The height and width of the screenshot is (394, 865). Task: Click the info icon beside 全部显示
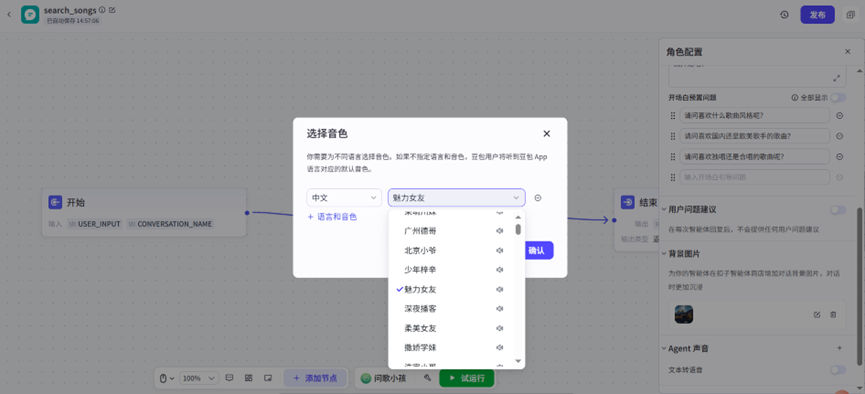click(795, 98)
